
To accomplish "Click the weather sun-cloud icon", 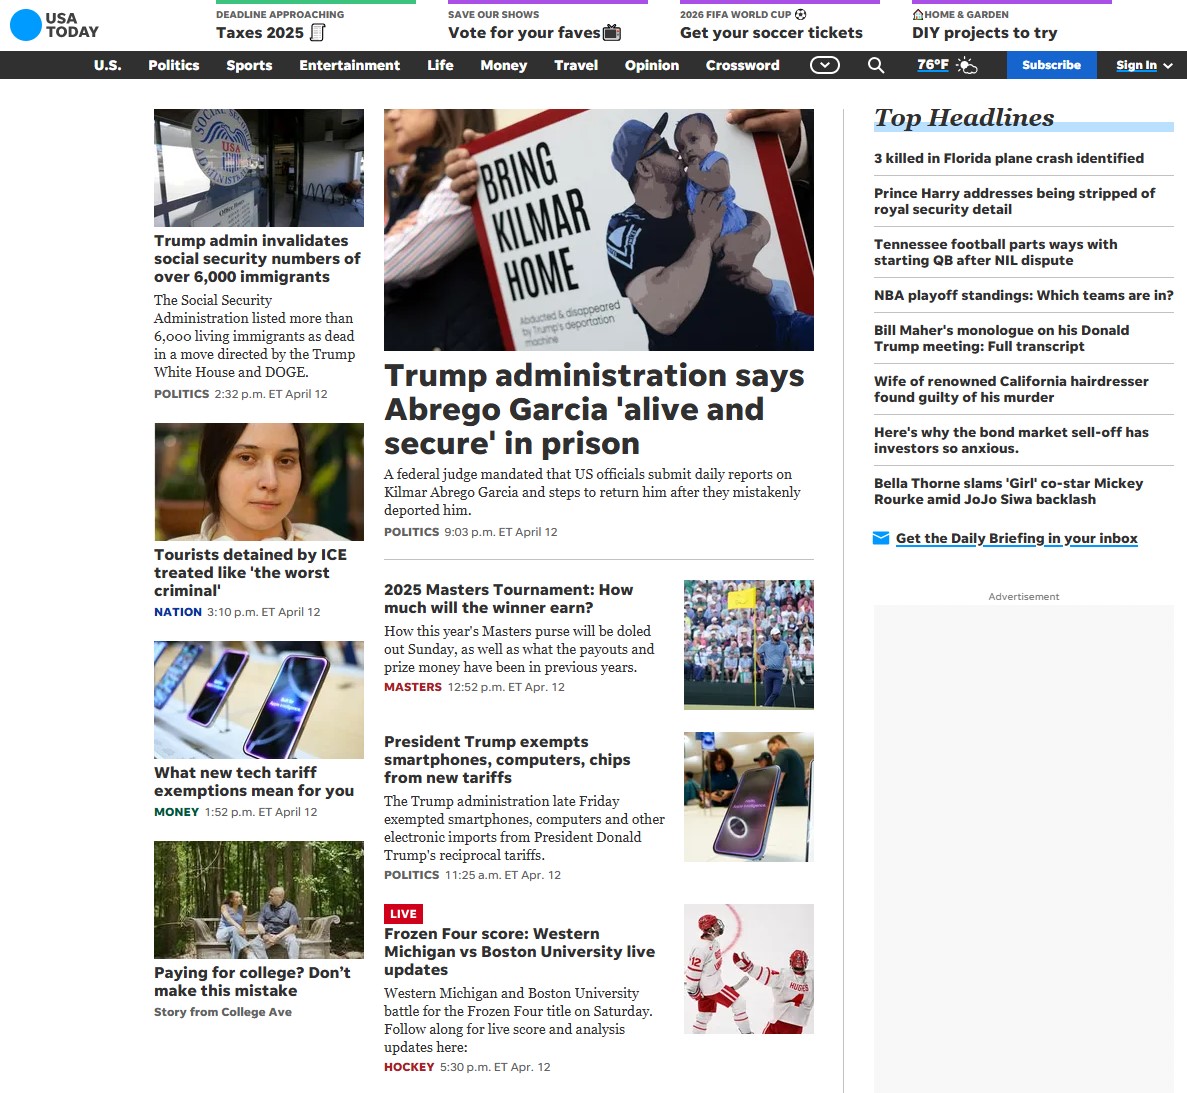I will tap(967, 66).
